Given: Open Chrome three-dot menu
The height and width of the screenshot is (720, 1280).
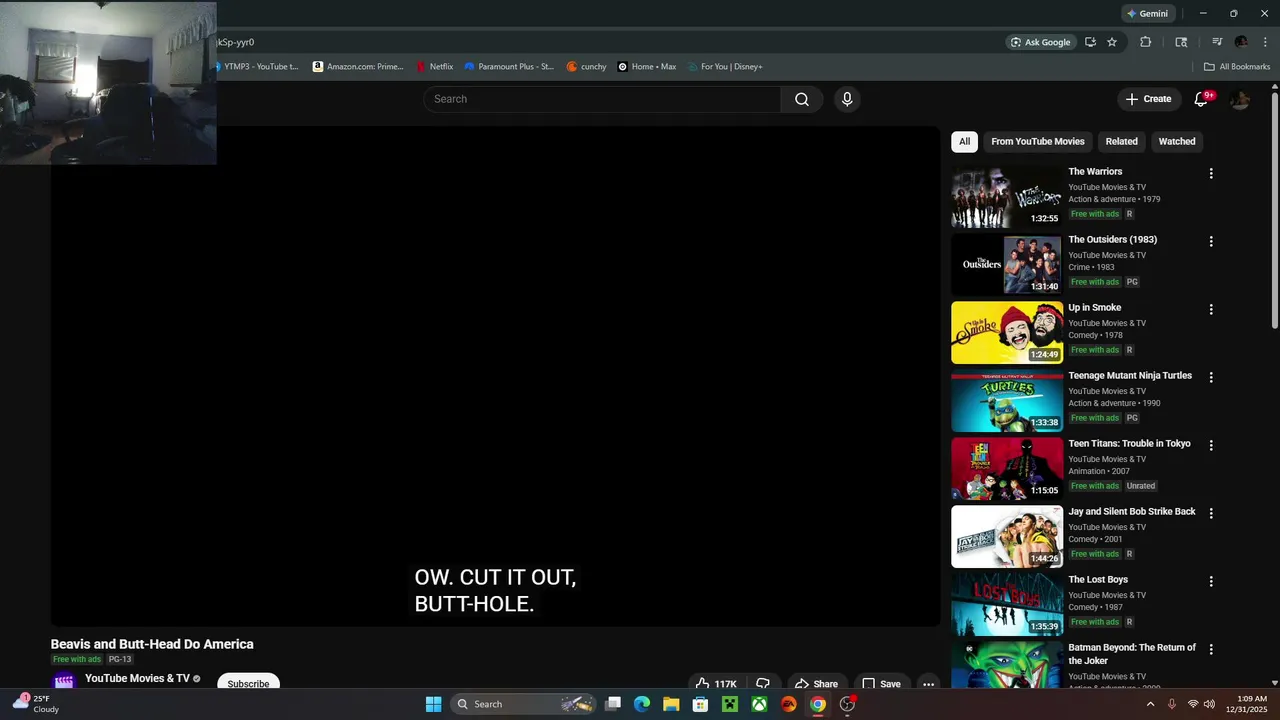Looking at the screenshot, I should [1265, 42].
